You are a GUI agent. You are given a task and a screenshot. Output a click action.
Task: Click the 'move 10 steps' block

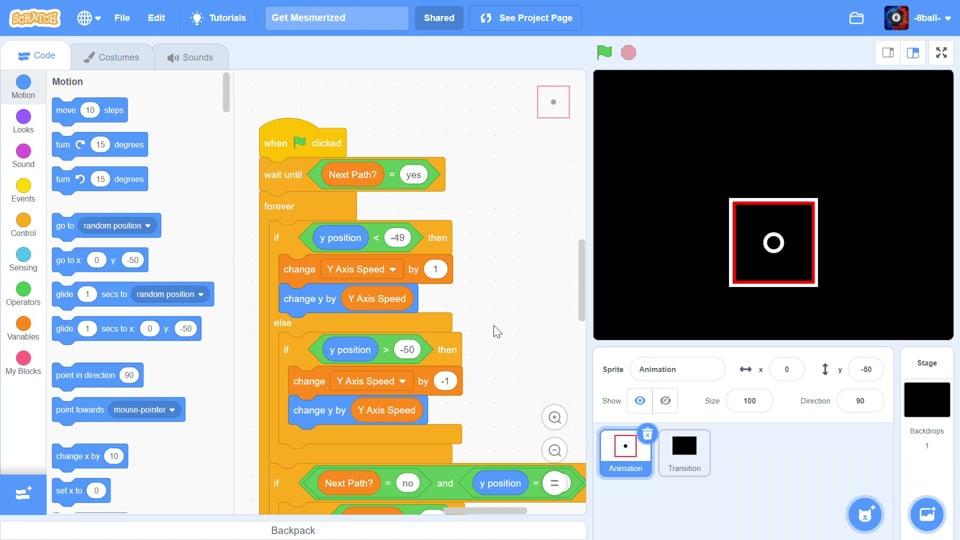coord(90,110)
